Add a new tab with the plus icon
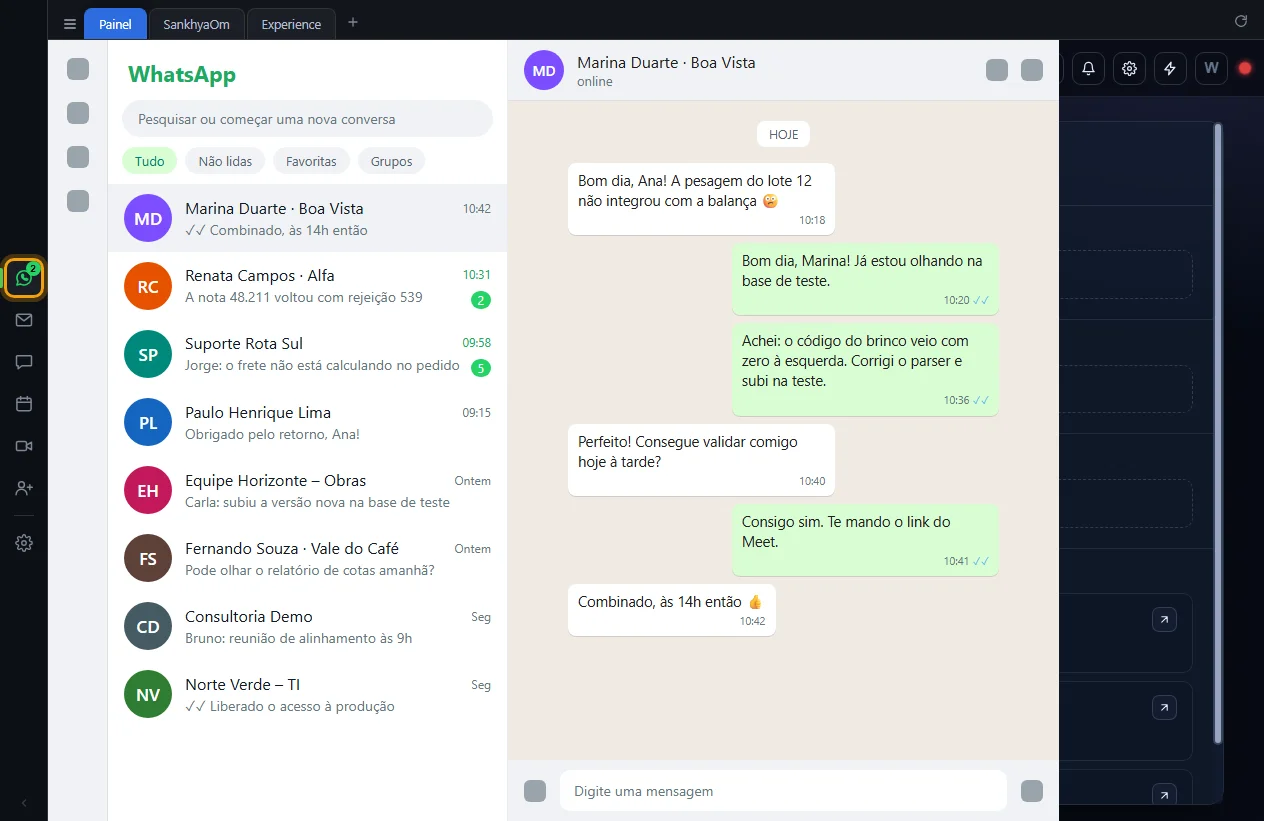 coord(352,23)
